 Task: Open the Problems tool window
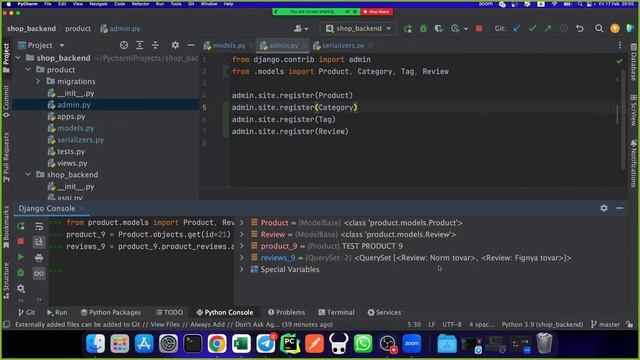pyautogui.click(x=287, y=312)
